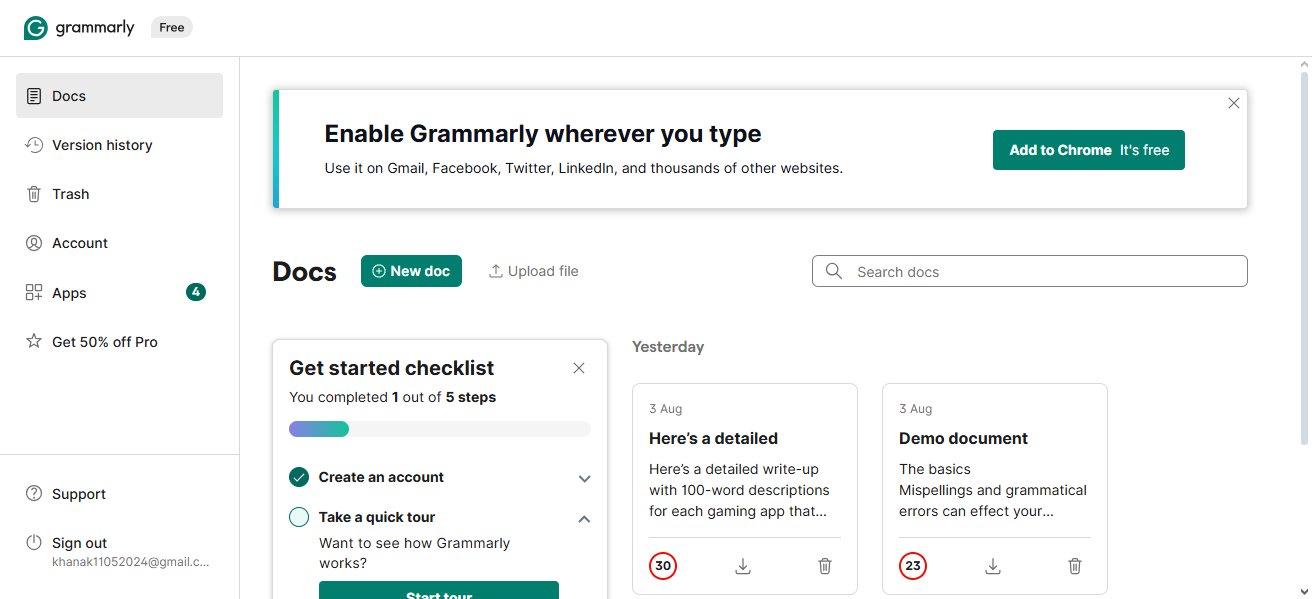The height and width of the screenshot is (599, 1312).
Task: Focus the Search docs field
Action: point(1030,271)
